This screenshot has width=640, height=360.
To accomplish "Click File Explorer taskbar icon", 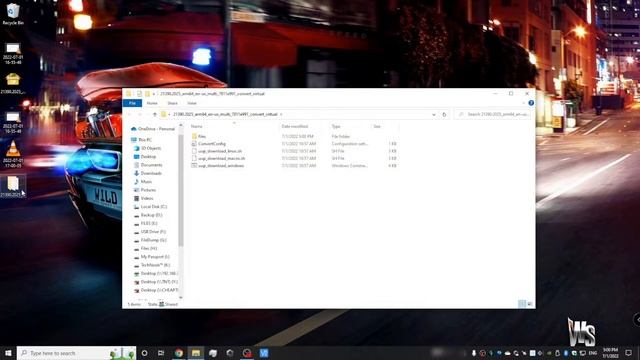I will coord(196,353).
